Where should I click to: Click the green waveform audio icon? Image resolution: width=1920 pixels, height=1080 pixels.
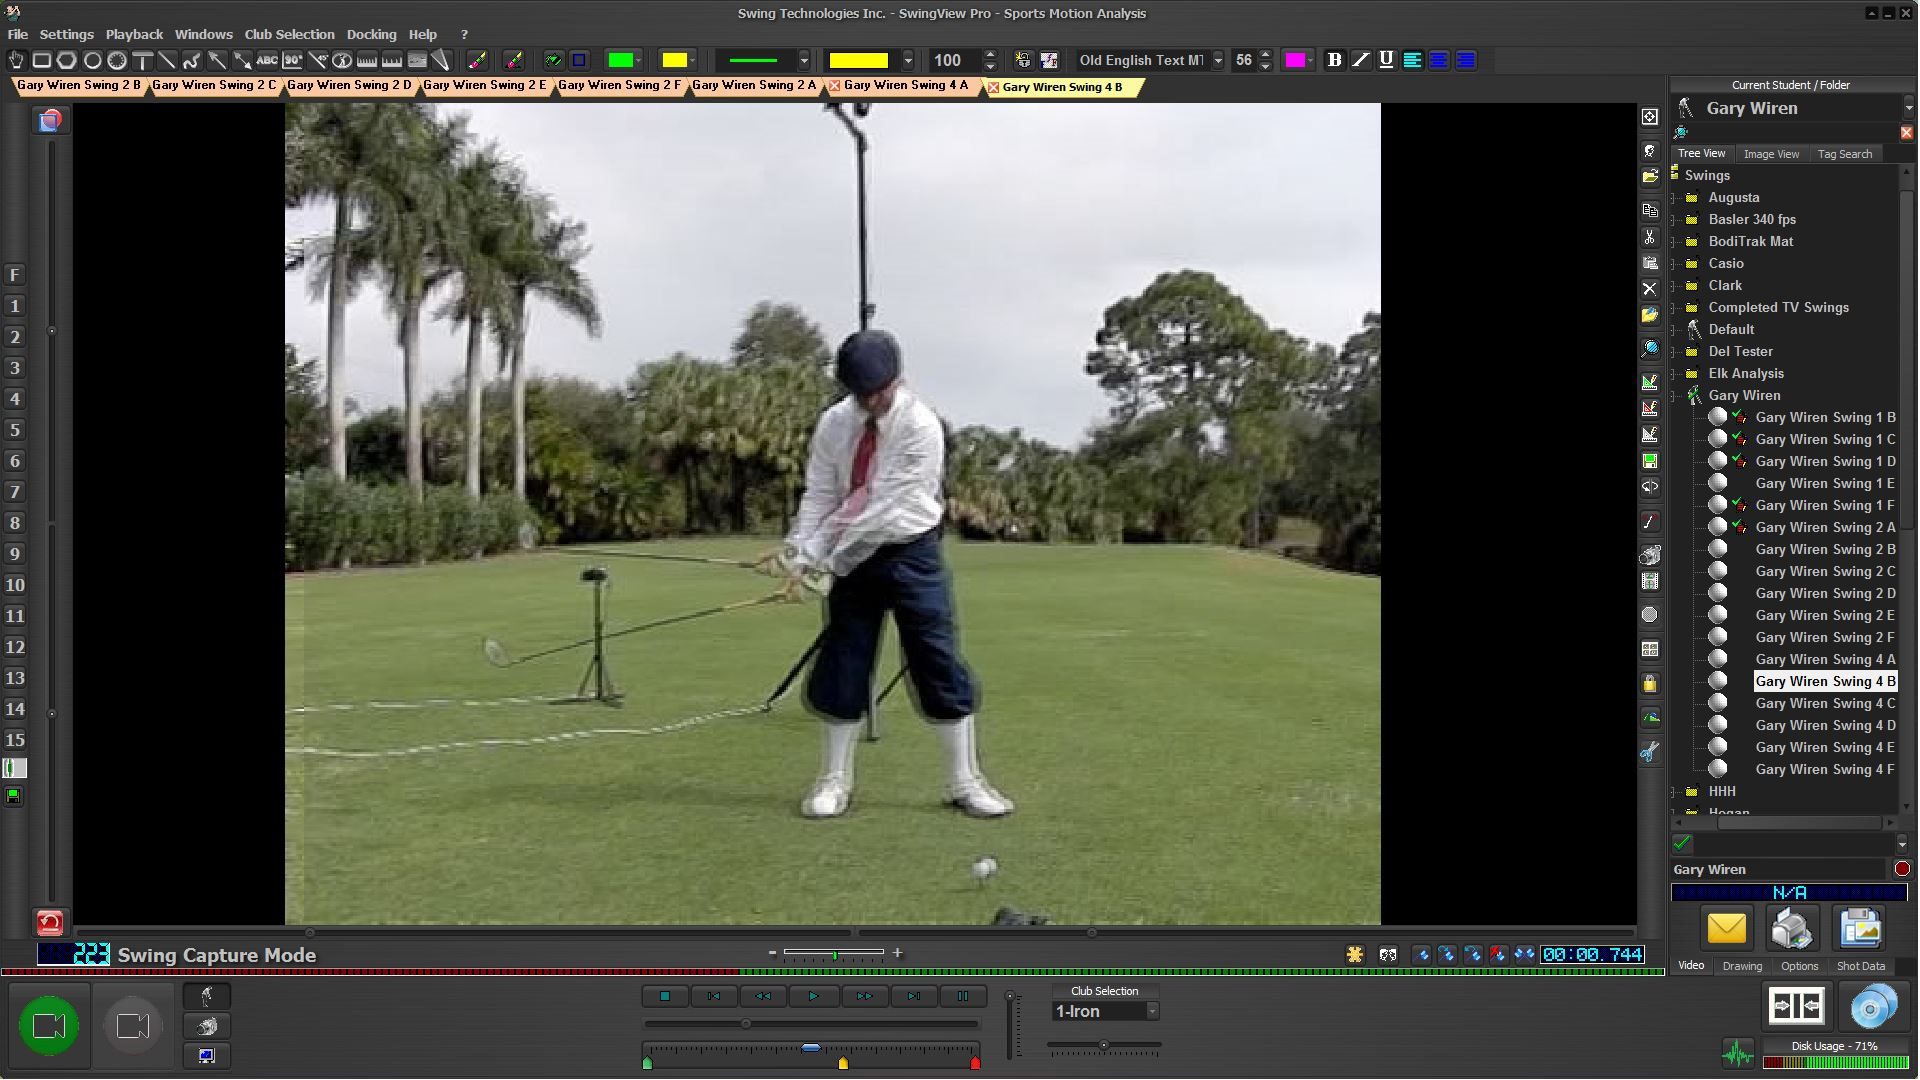click(x=1738, y=1054)
